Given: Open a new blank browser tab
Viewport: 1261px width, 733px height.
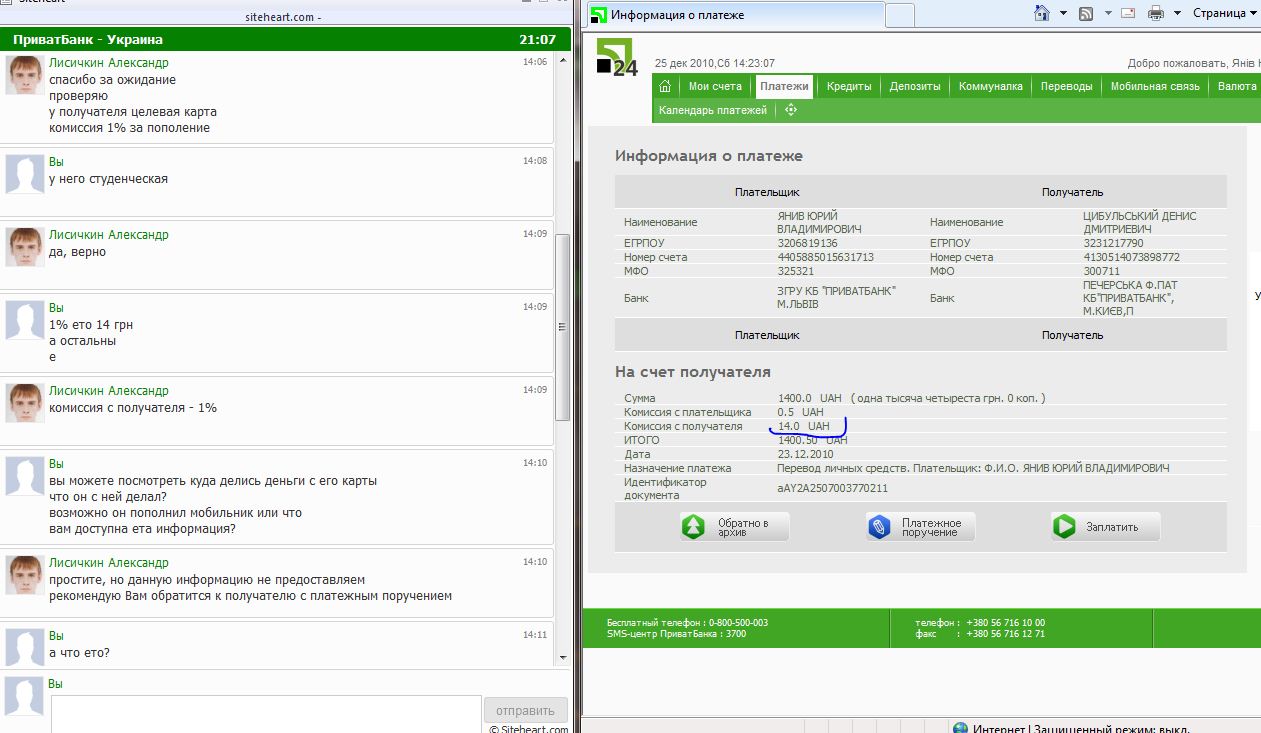Looking at the screenshot, I should click(x=901, y=15).
